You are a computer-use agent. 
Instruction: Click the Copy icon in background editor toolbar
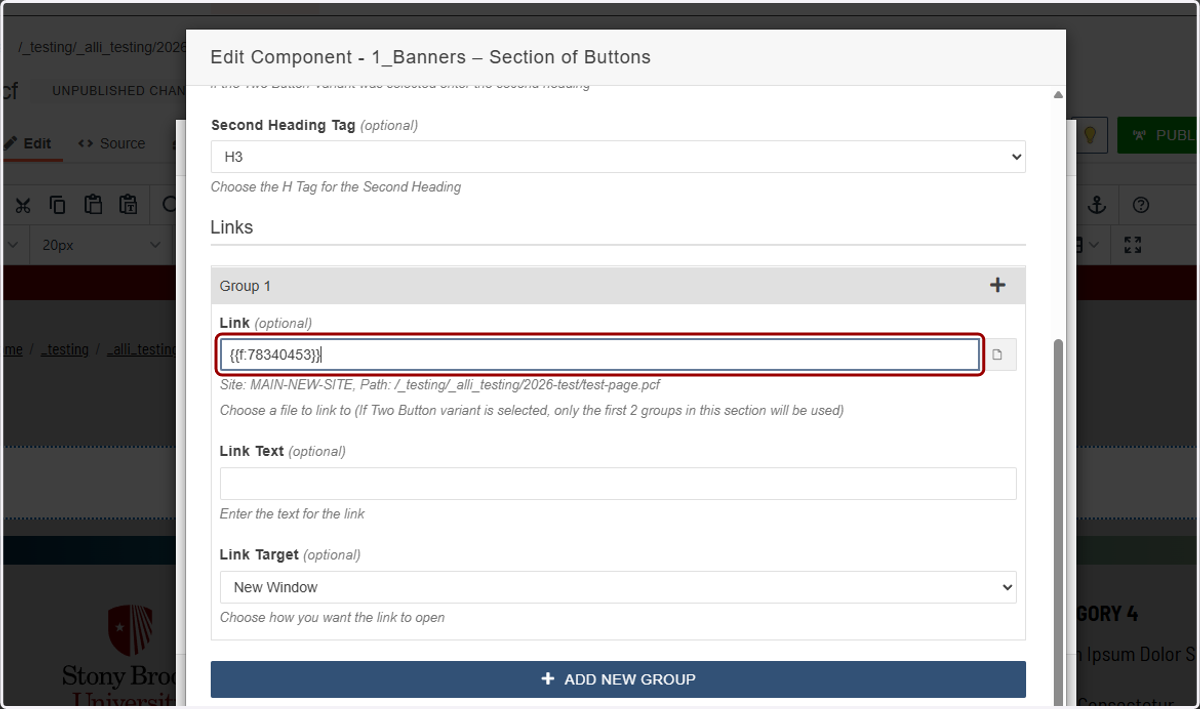point(57,205)
